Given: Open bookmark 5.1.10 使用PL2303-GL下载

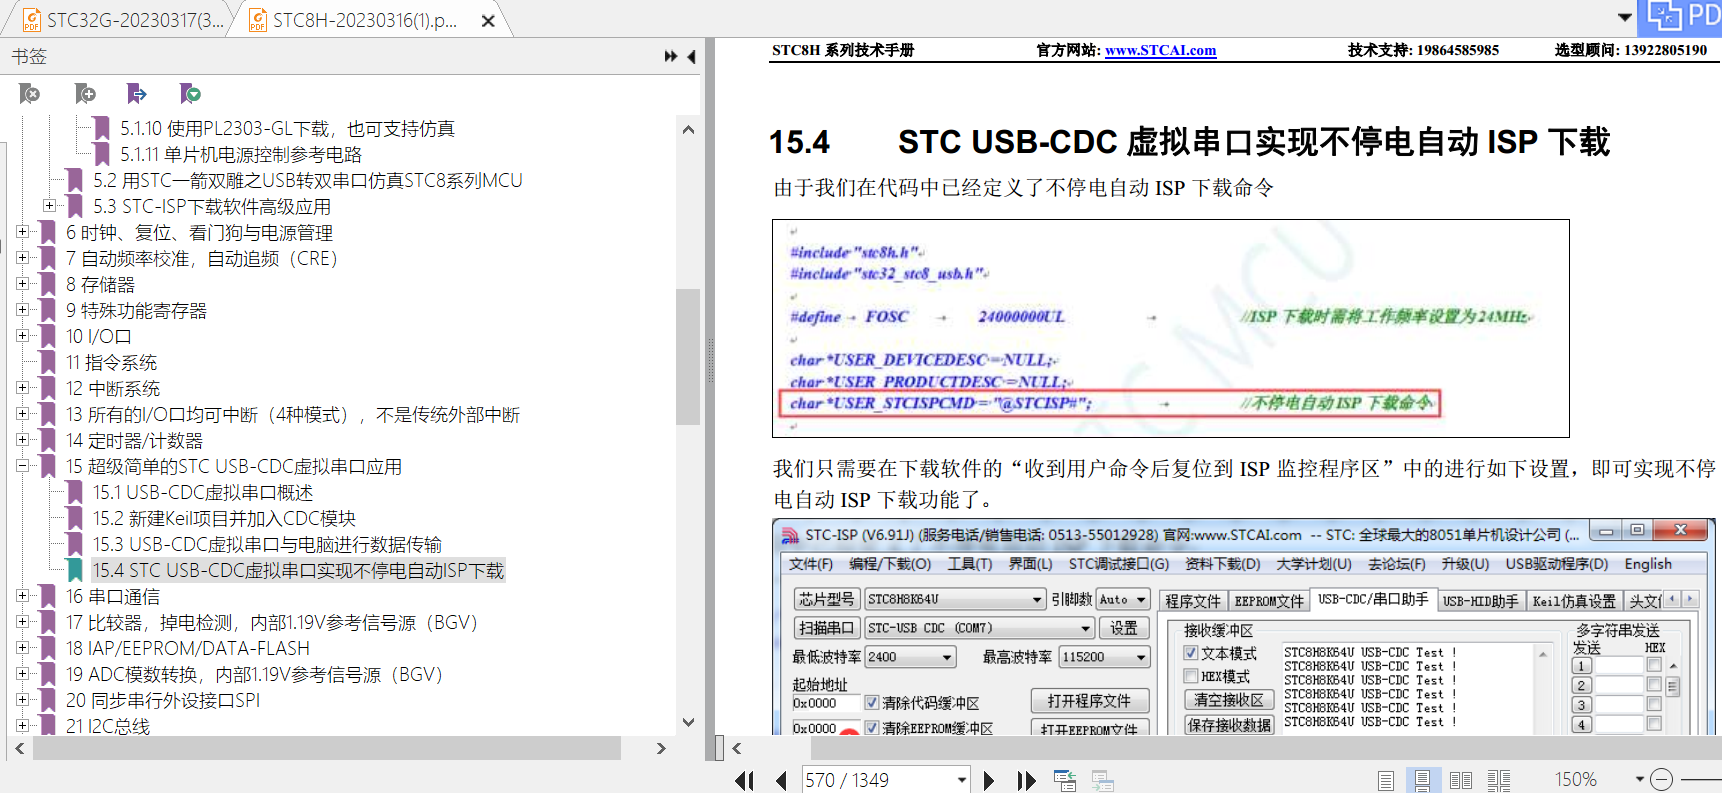Looking at the screenshot, I should pos(287,128).
